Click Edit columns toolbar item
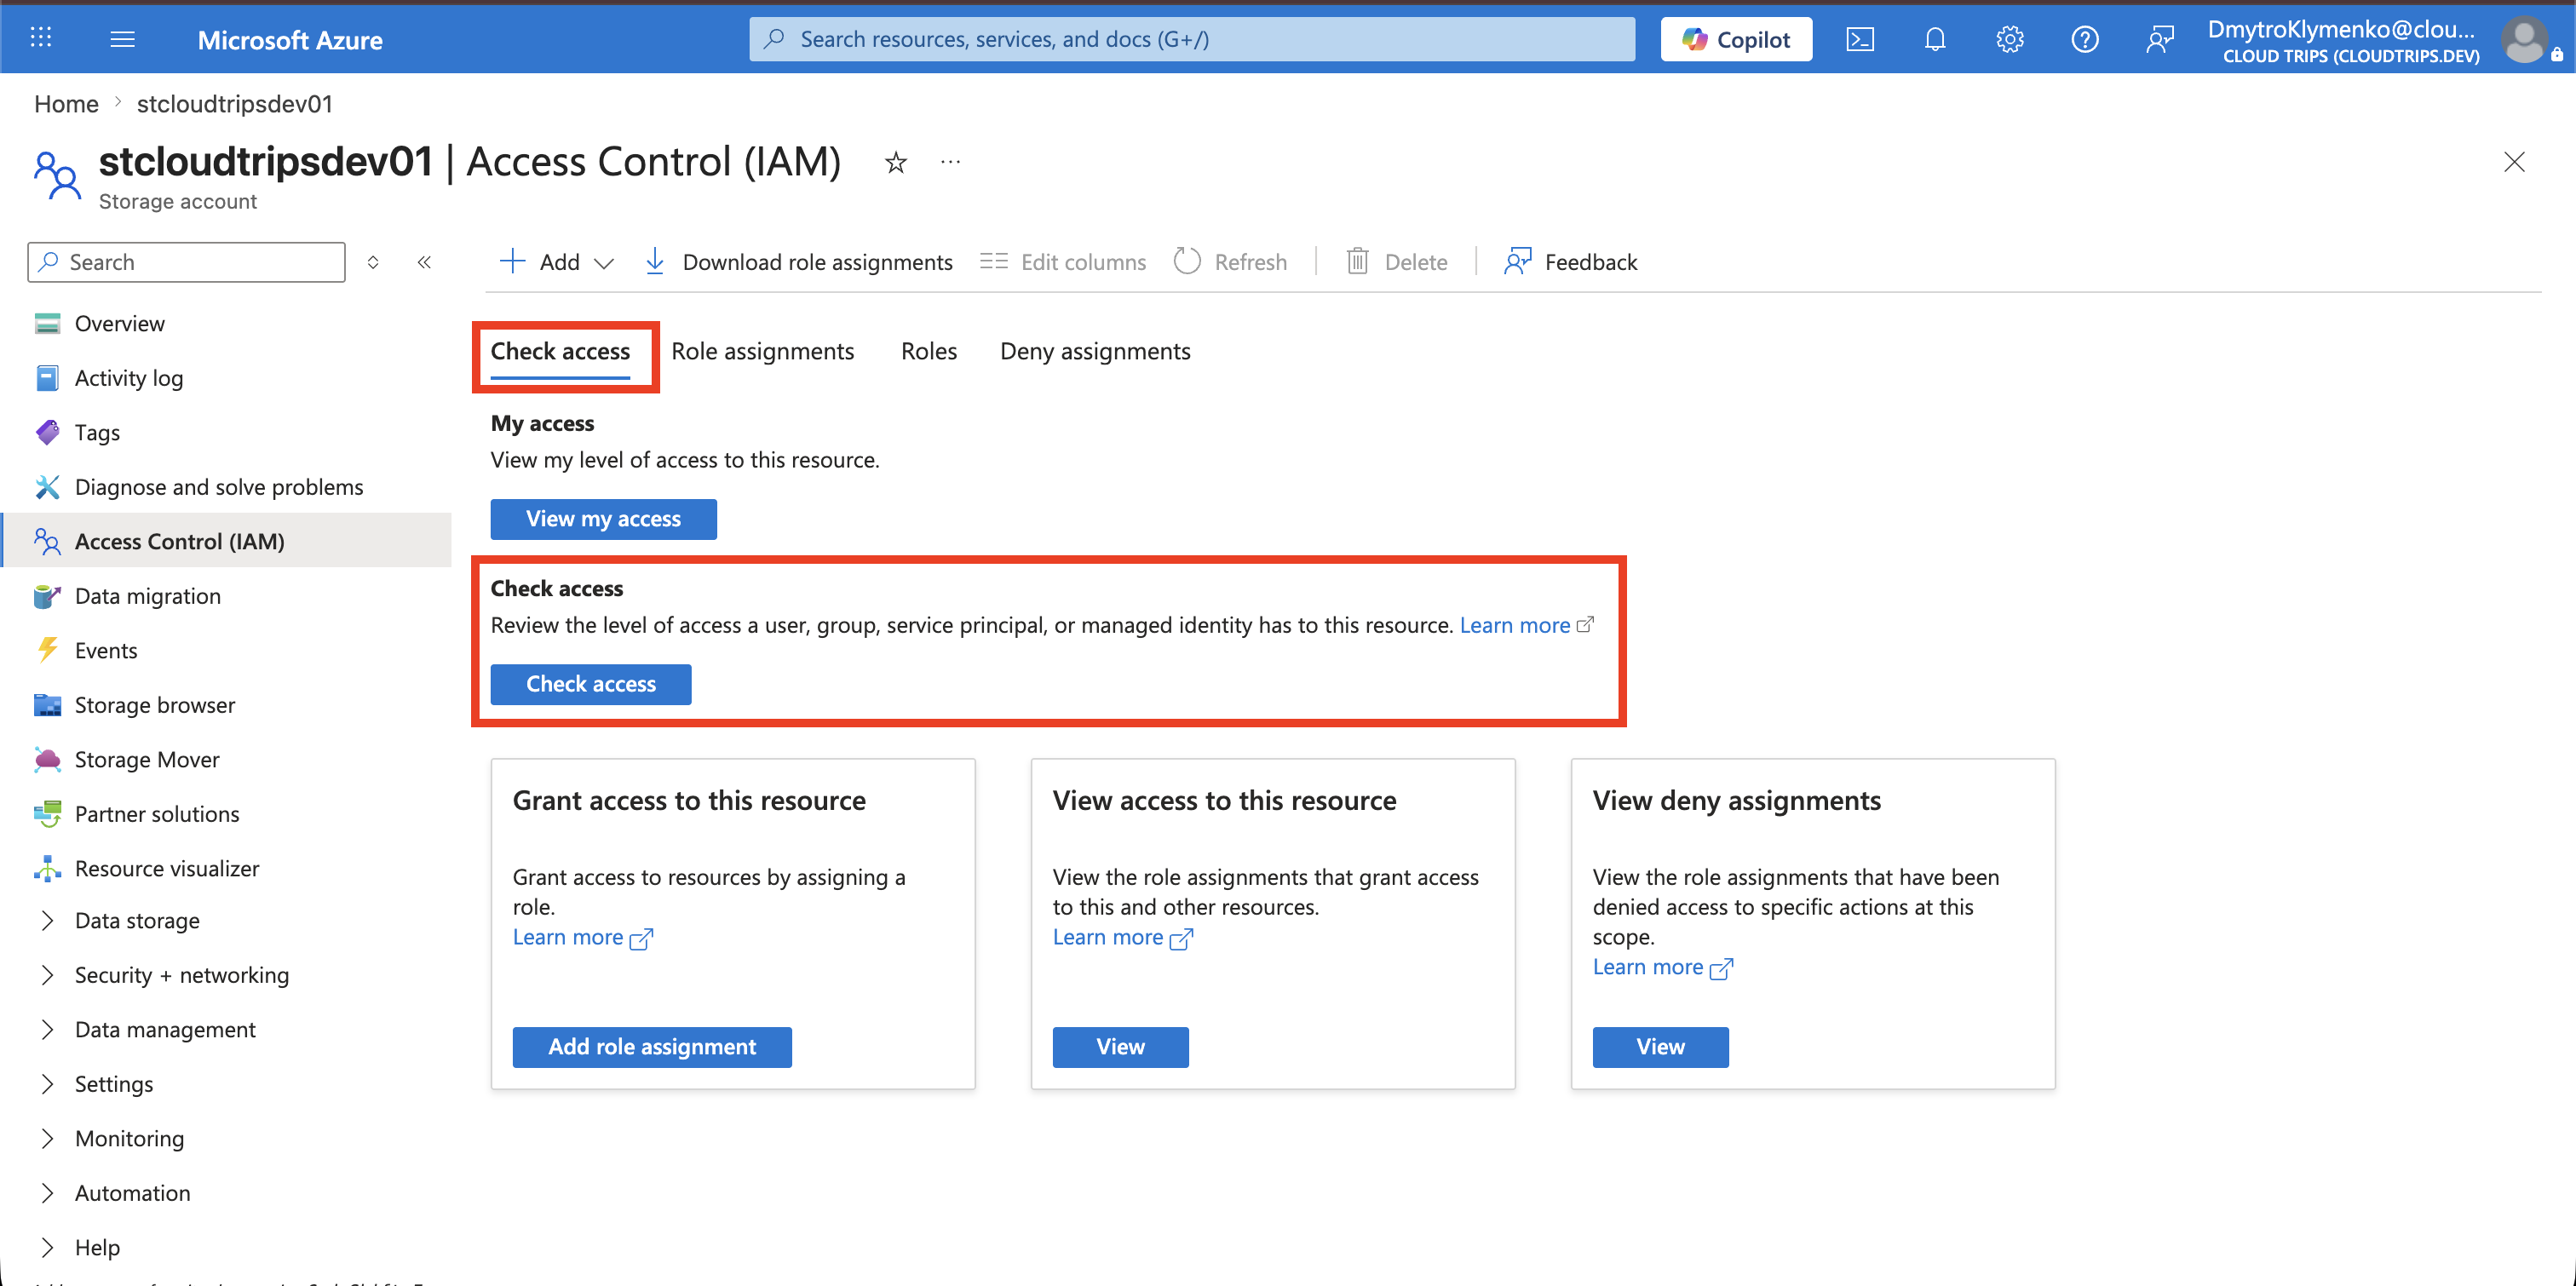 [1062, 262]
